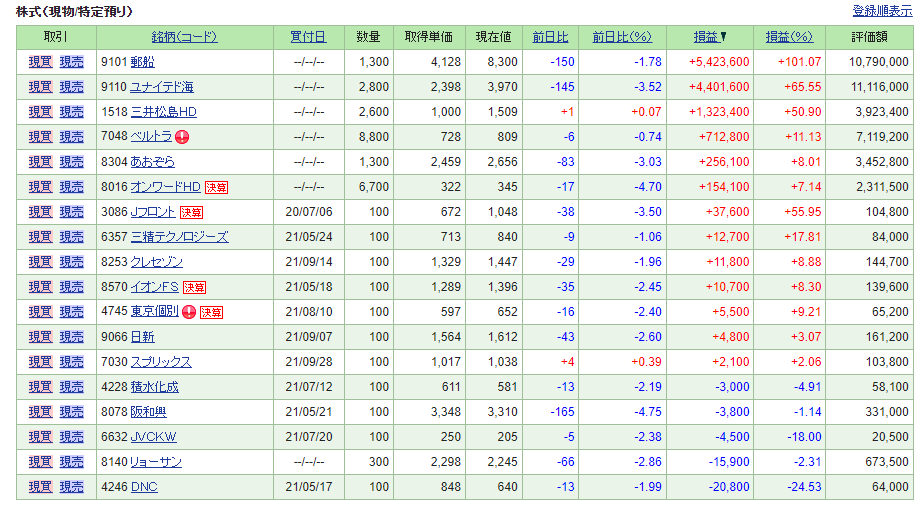Screen dimensions: 914x512
Task: Click the red alert icon next to ベルトラ
Action: coord(182,137)
